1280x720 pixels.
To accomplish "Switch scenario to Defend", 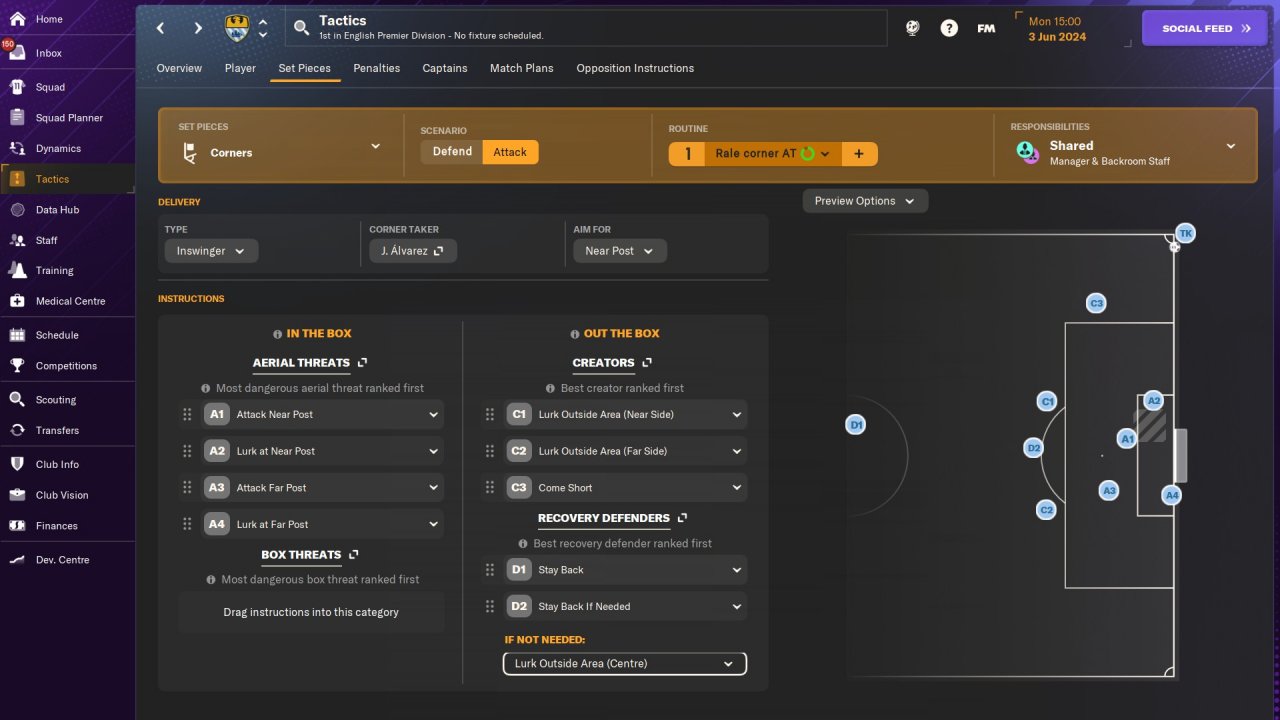I will (x=452, y=152).
